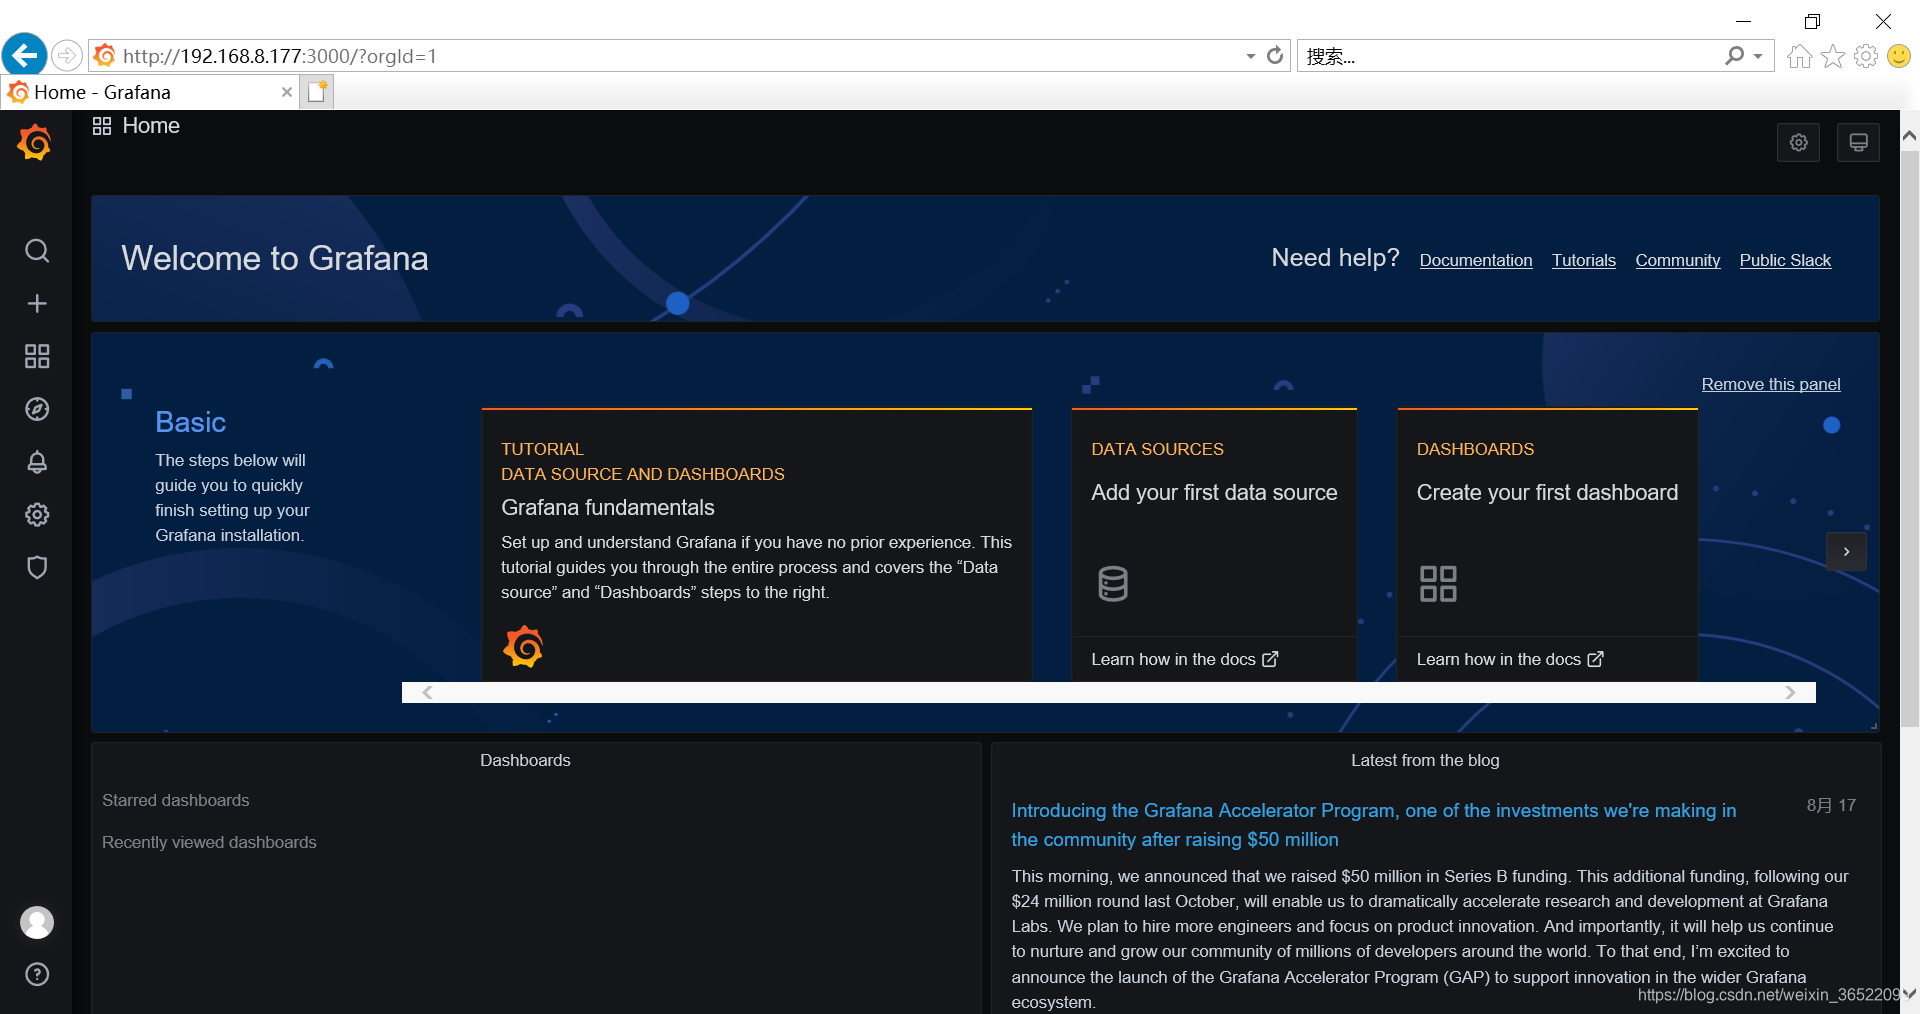The height and width of the screenshot is (1014, 1920).
Task: Click the Grafana logo in sidebar
Action: pos(35,142)
